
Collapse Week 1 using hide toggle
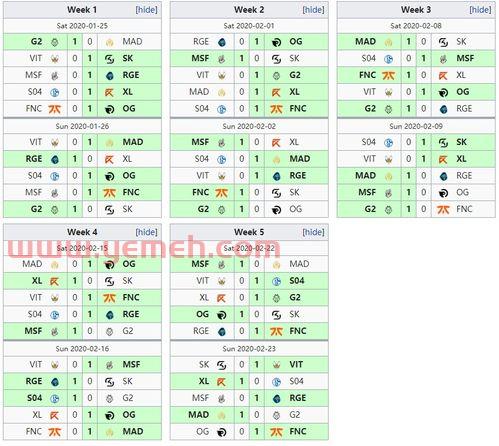pyautogui.click(x=146, y=10)
